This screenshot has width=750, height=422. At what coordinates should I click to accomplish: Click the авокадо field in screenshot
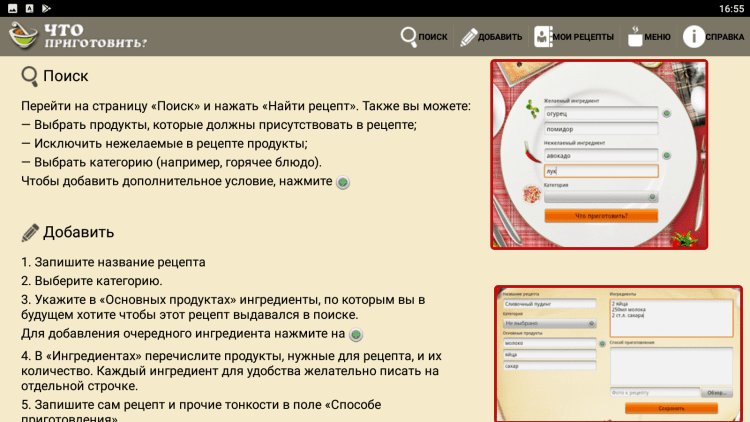[x=601, y=155]
